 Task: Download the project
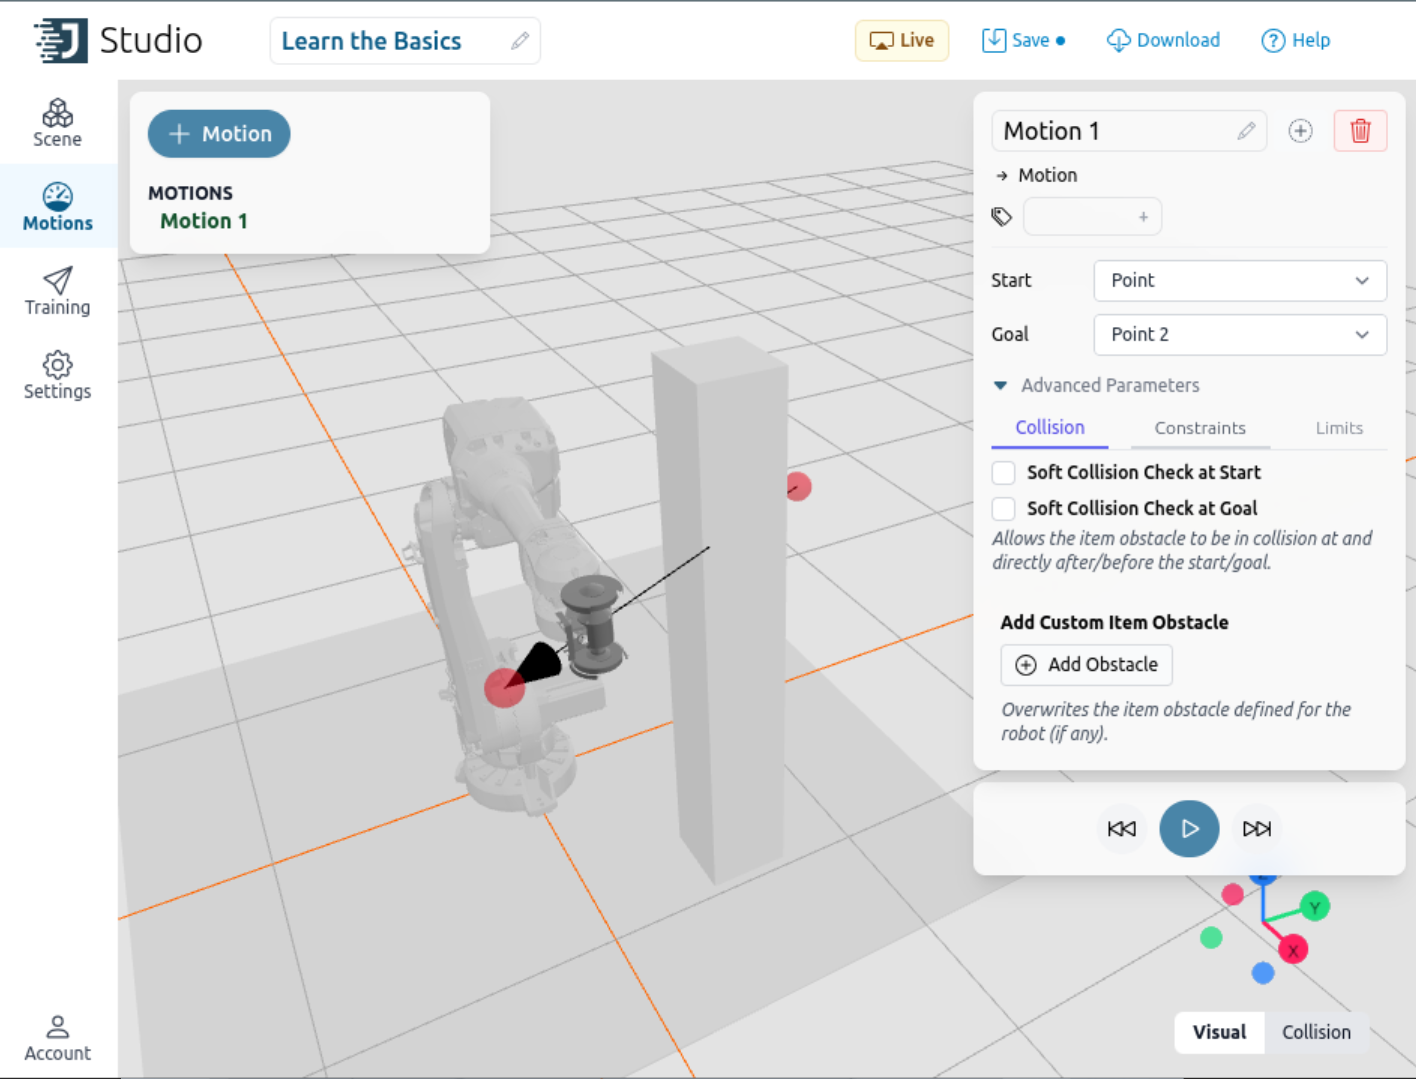[x=1164, y=41]
